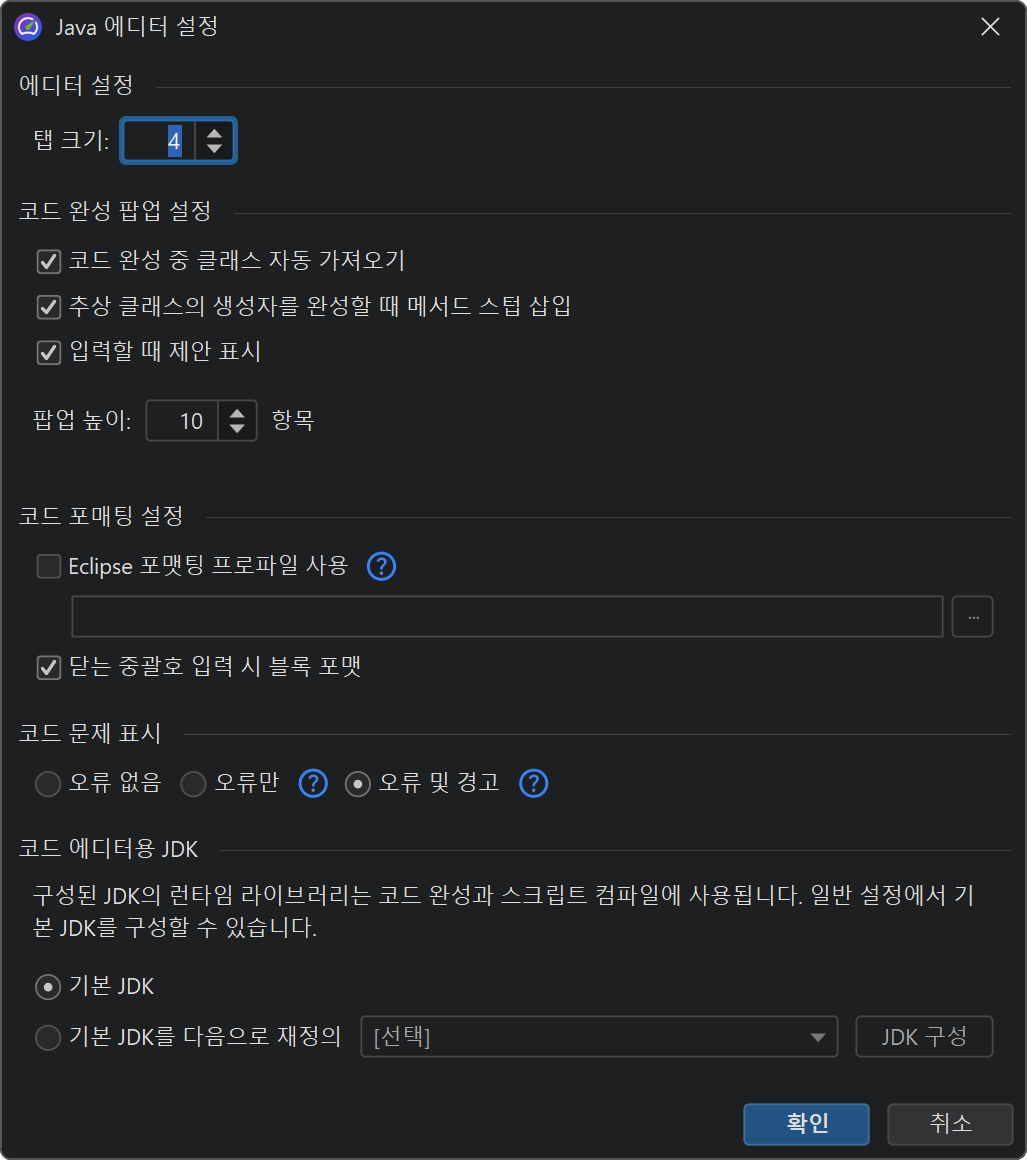
Task: Uncheck 입력할 때 제안 표시
Action: [48, 352]
